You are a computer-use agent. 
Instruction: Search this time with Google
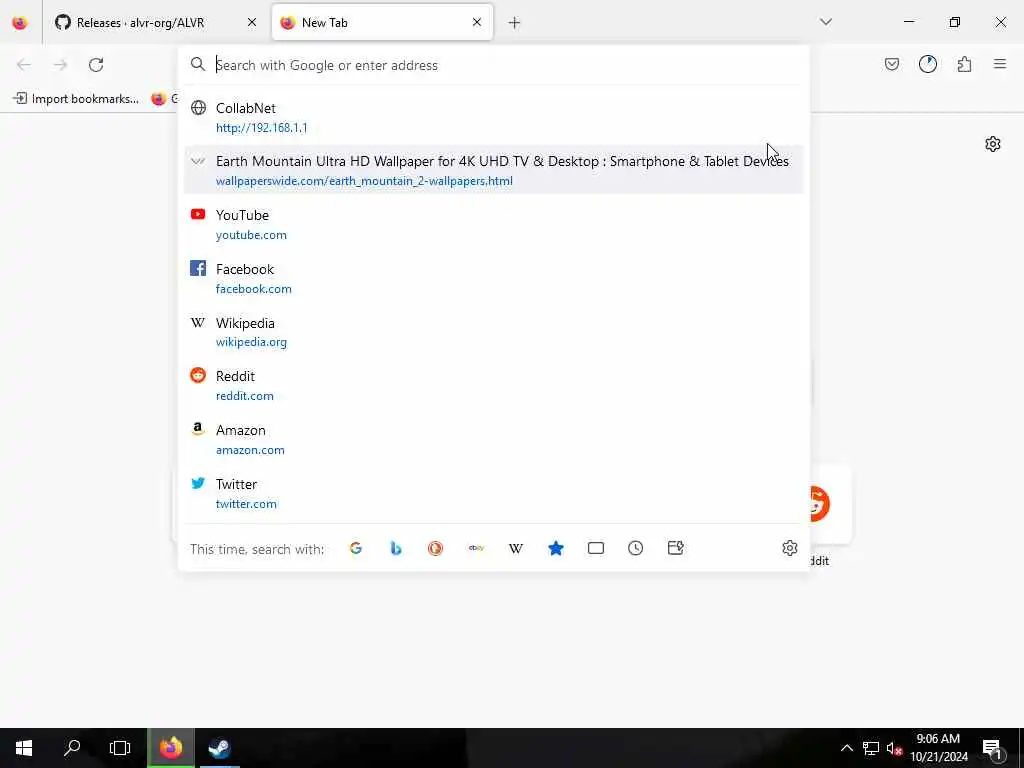point(356,549)
